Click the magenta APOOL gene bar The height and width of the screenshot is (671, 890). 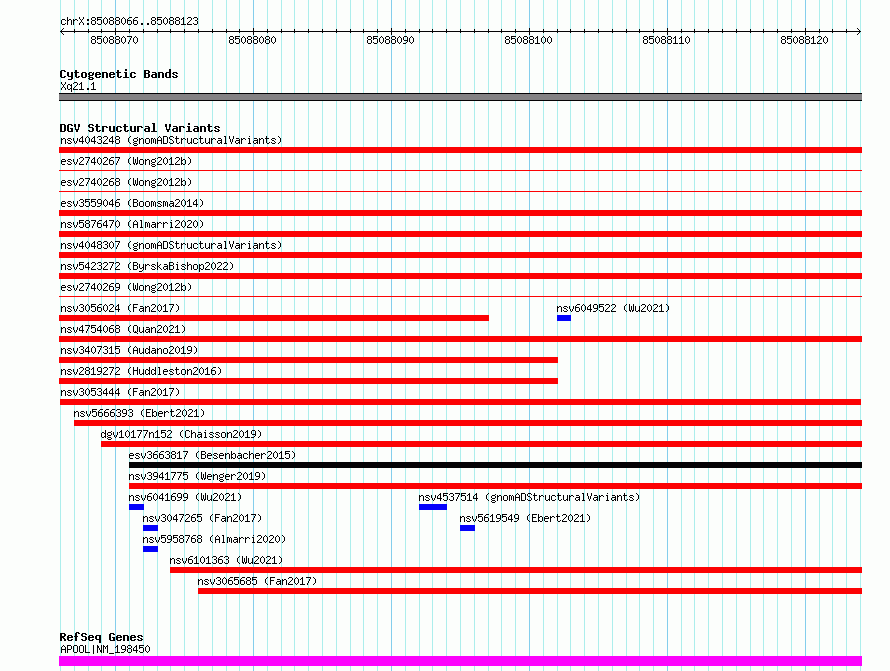point(460,661)
